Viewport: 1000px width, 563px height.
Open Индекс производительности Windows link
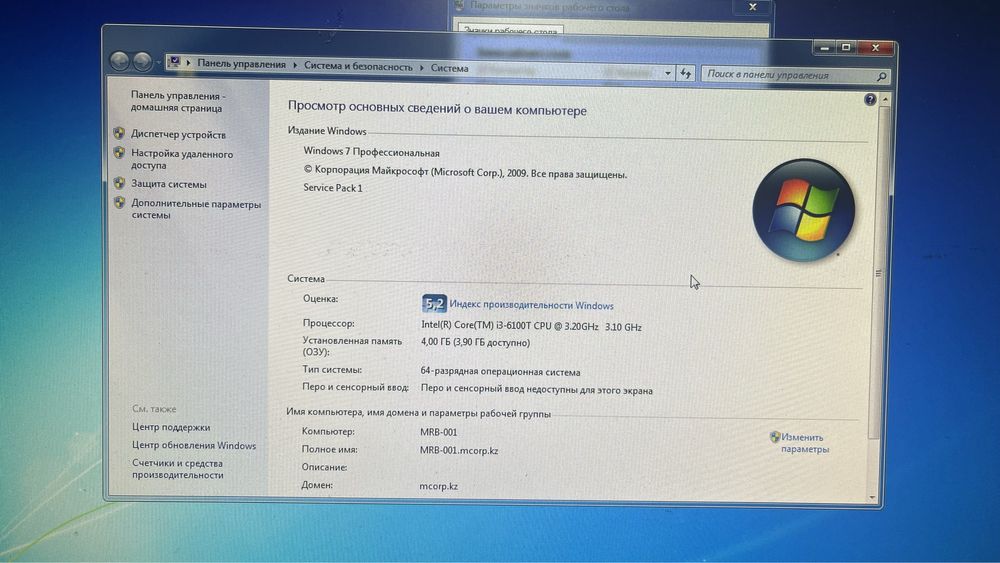pyautogui.click(x=531, y=305)
